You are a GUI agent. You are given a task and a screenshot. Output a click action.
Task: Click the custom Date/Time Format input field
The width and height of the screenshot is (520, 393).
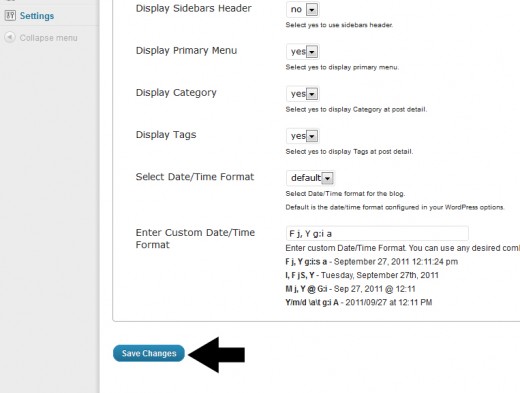pyautogui.click(x=377, y=233)
